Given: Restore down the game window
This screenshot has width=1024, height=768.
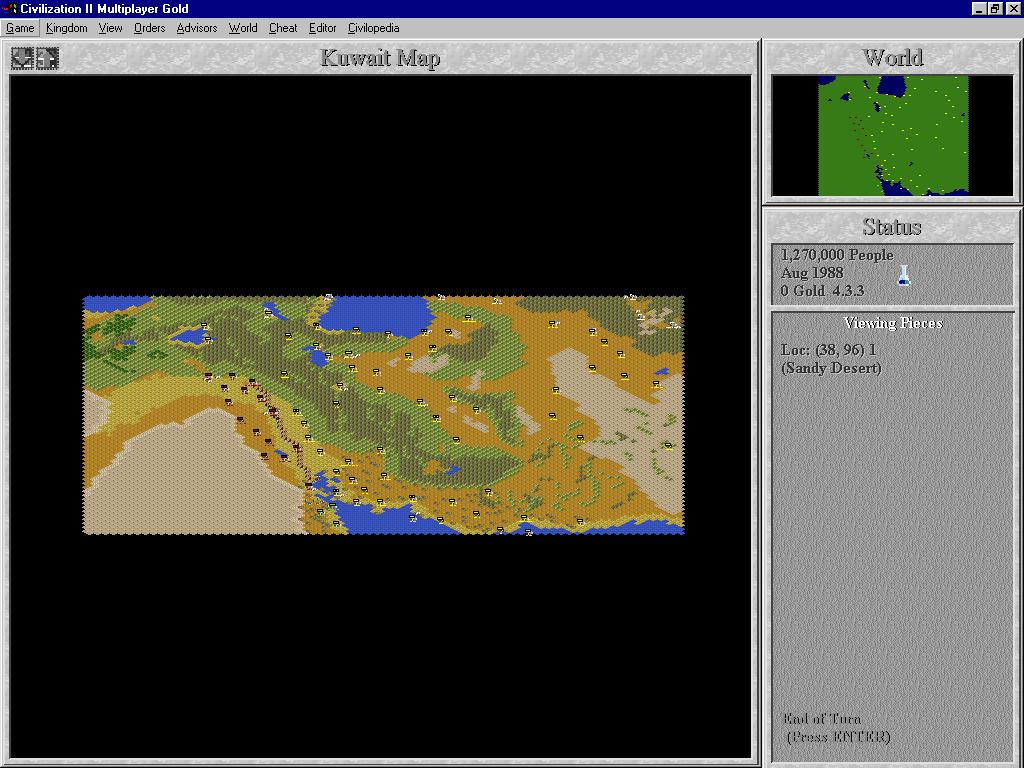Looking at the screenshot, I should [x=995, y=9].
